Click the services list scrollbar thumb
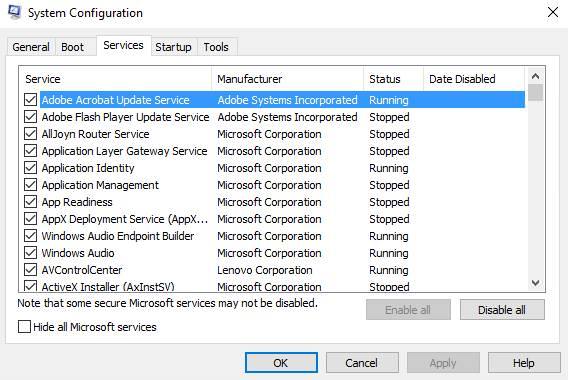The image size is (568, 380). [535, 92]
